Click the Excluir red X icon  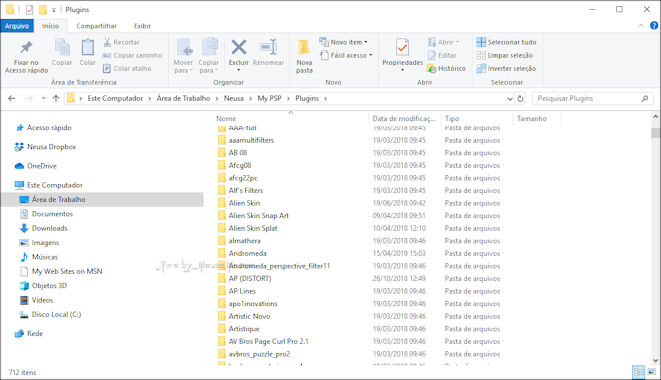(x=239, y=47)
